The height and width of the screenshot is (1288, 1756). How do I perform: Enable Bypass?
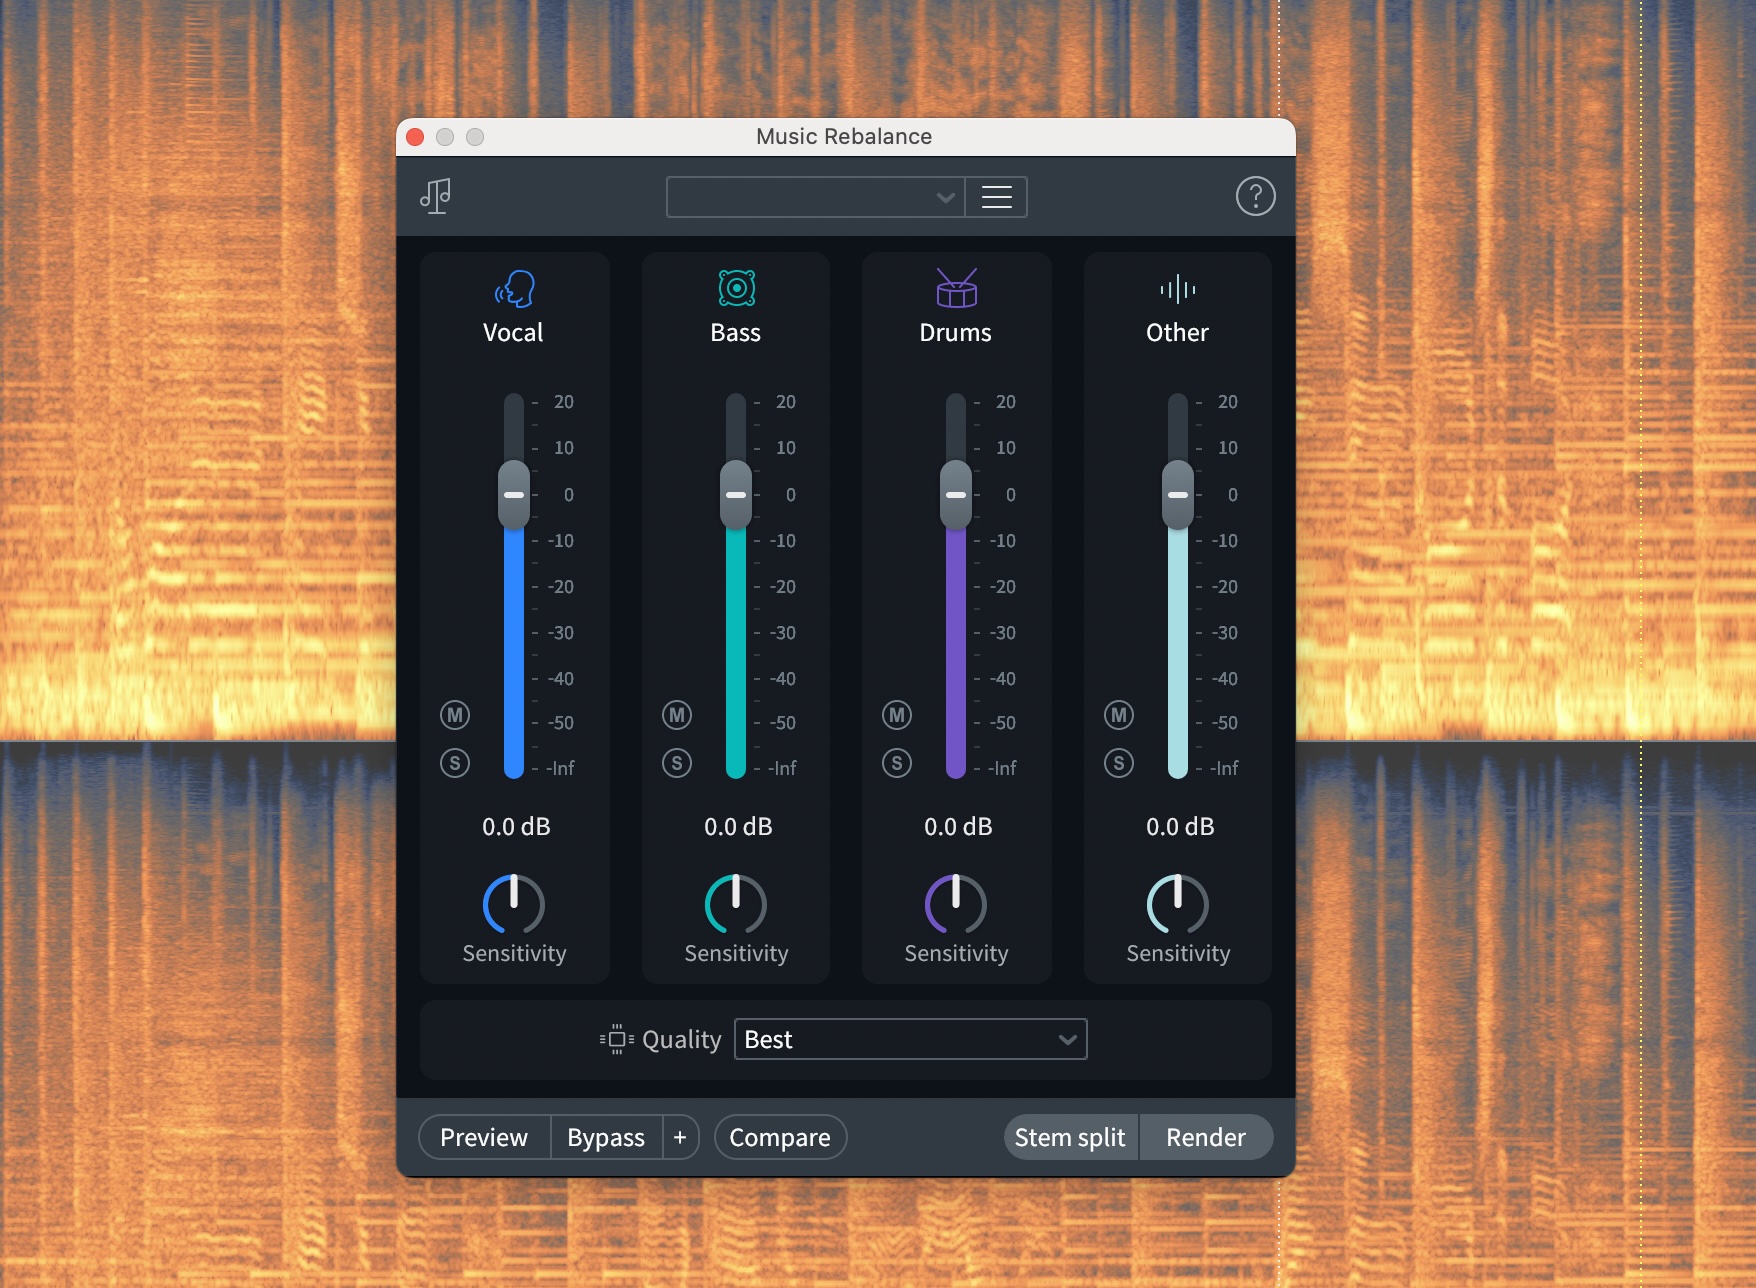(x=605, y=1137)
